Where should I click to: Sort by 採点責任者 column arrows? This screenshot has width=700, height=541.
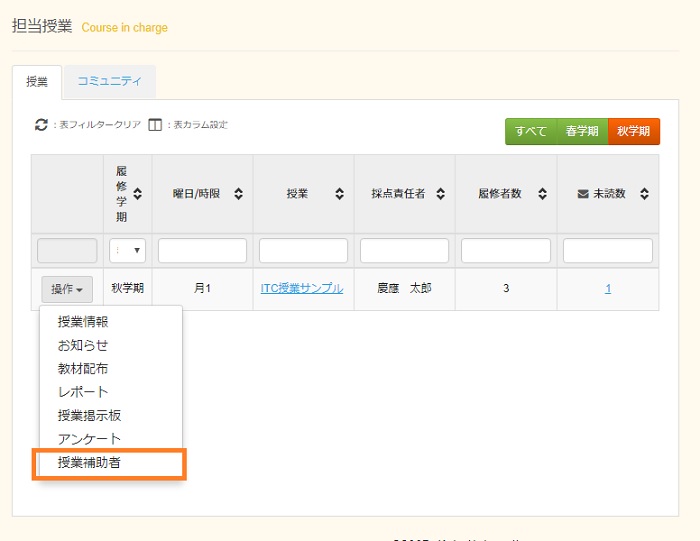click(440, 194)
